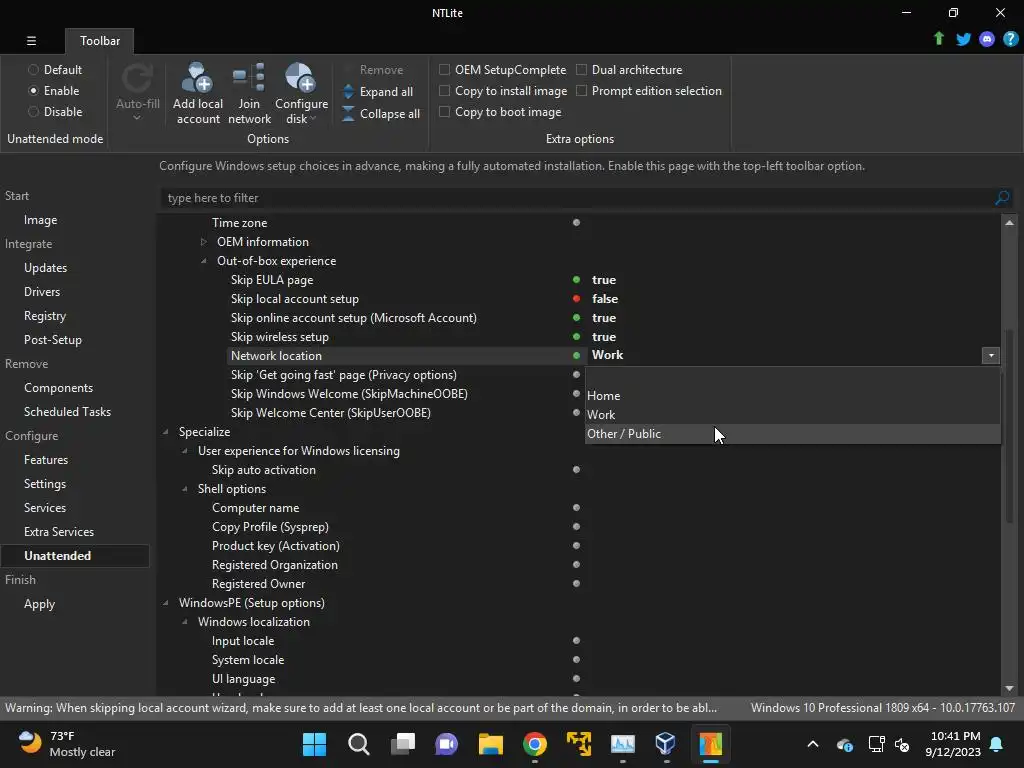Click the Network location dropdown arrow

991,355
